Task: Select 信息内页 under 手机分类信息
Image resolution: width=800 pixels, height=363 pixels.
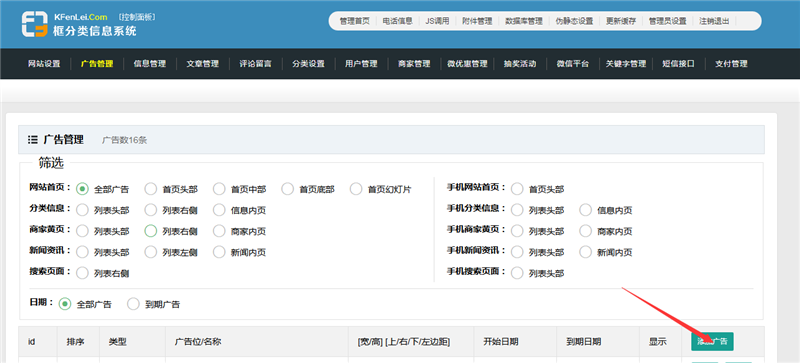Action: tap(586, 210)
